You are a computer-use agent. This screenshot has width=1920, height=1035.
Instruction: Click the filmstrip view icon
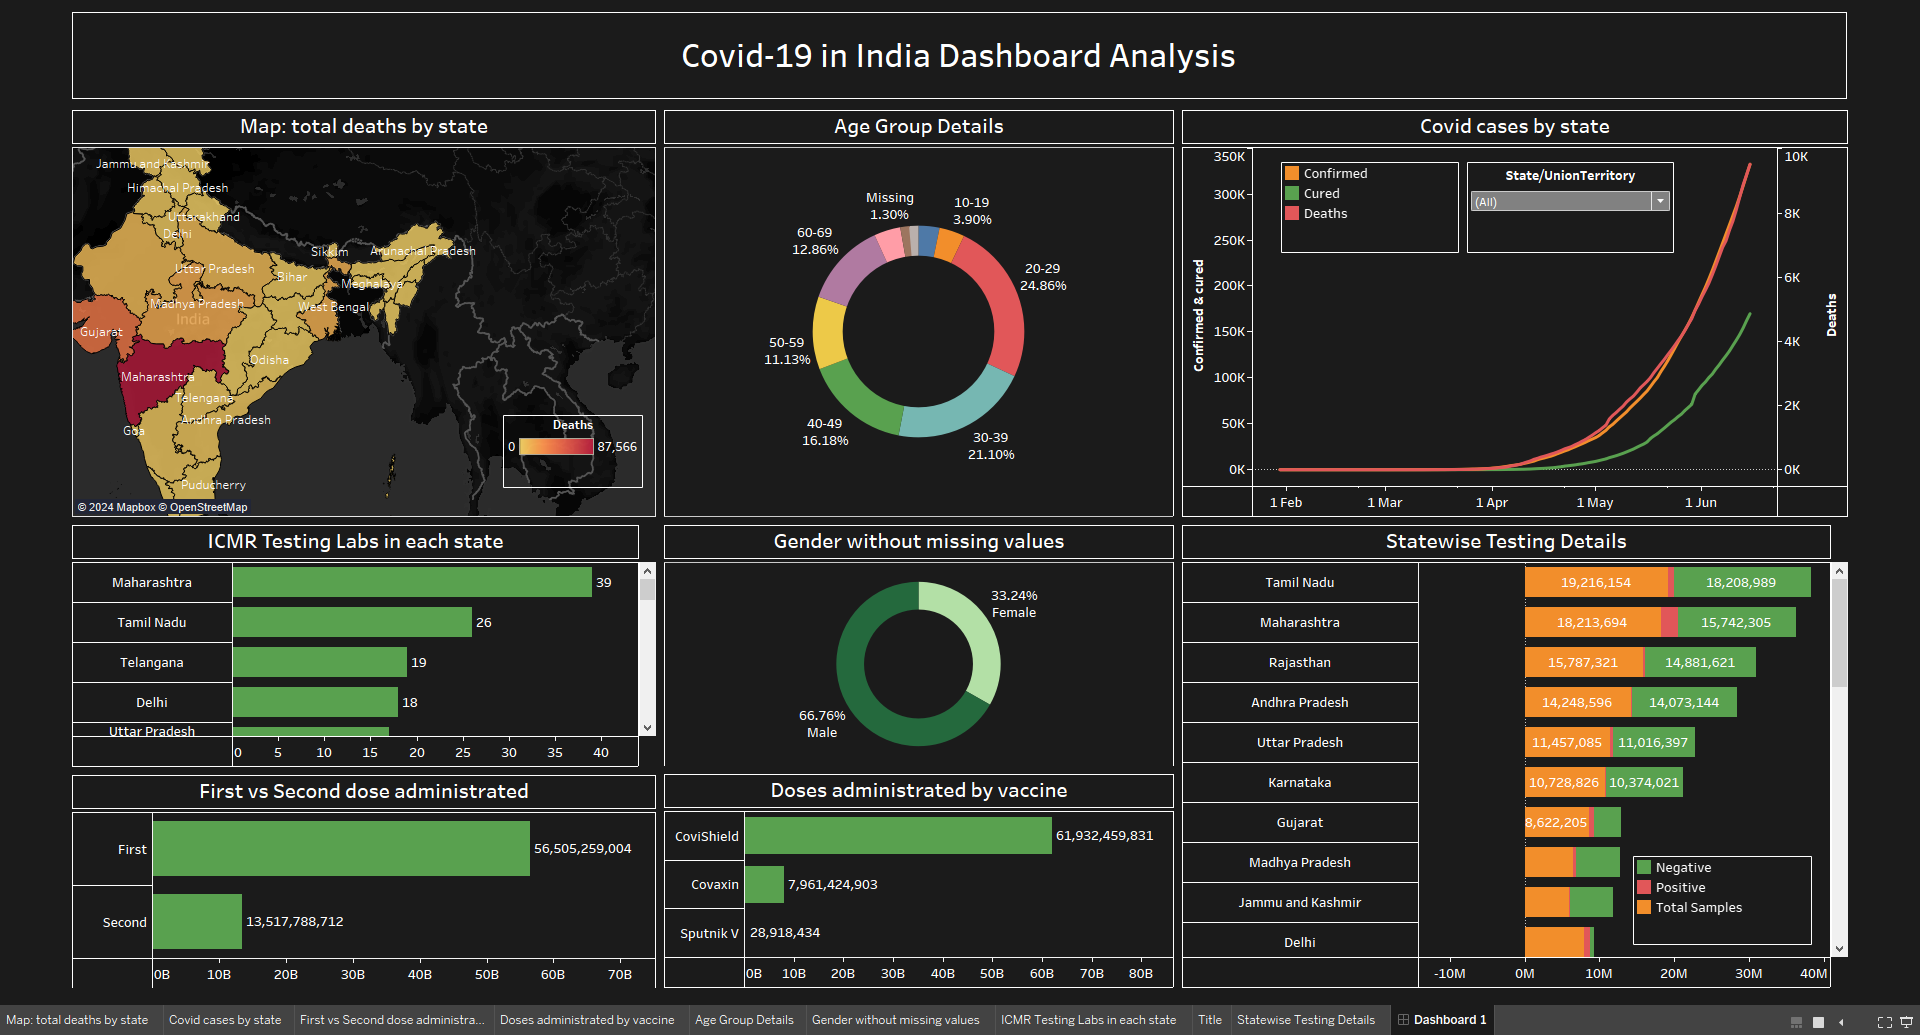[1796, 1021]
